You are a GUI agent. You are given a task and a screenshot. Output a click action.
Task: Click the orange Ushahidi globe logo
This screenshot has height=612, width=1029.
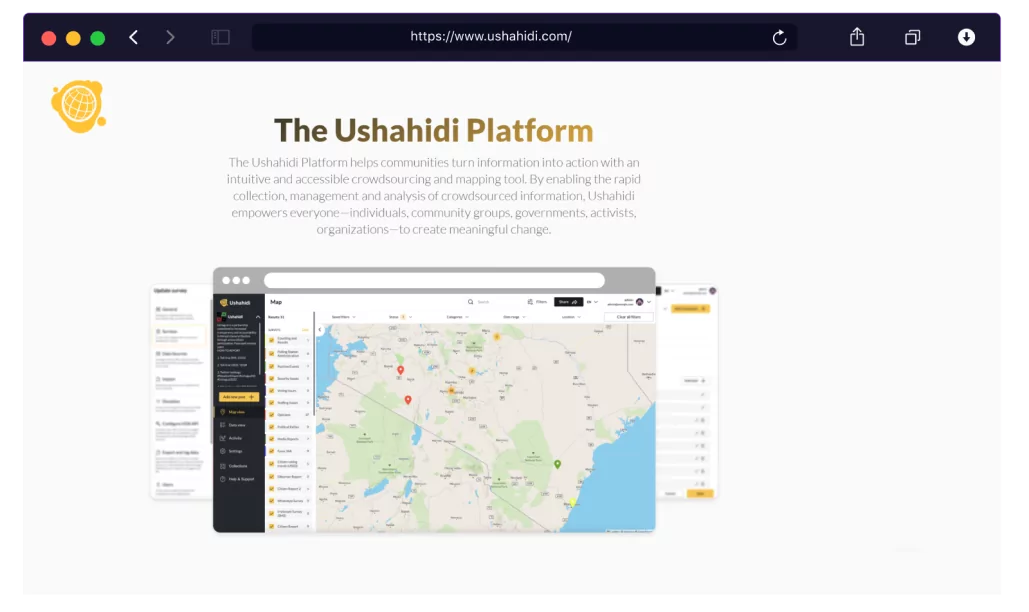(x=79, y=106)
